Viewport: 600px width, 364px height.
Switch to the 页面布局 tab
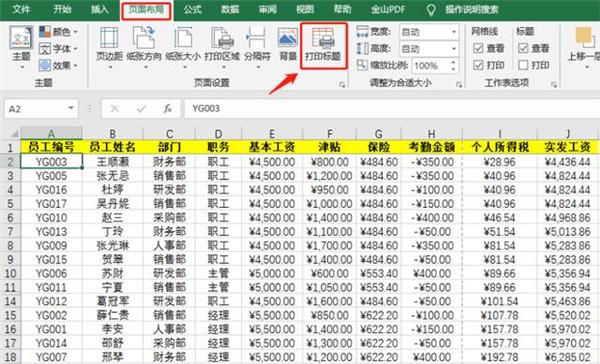[x=146, y=10]
